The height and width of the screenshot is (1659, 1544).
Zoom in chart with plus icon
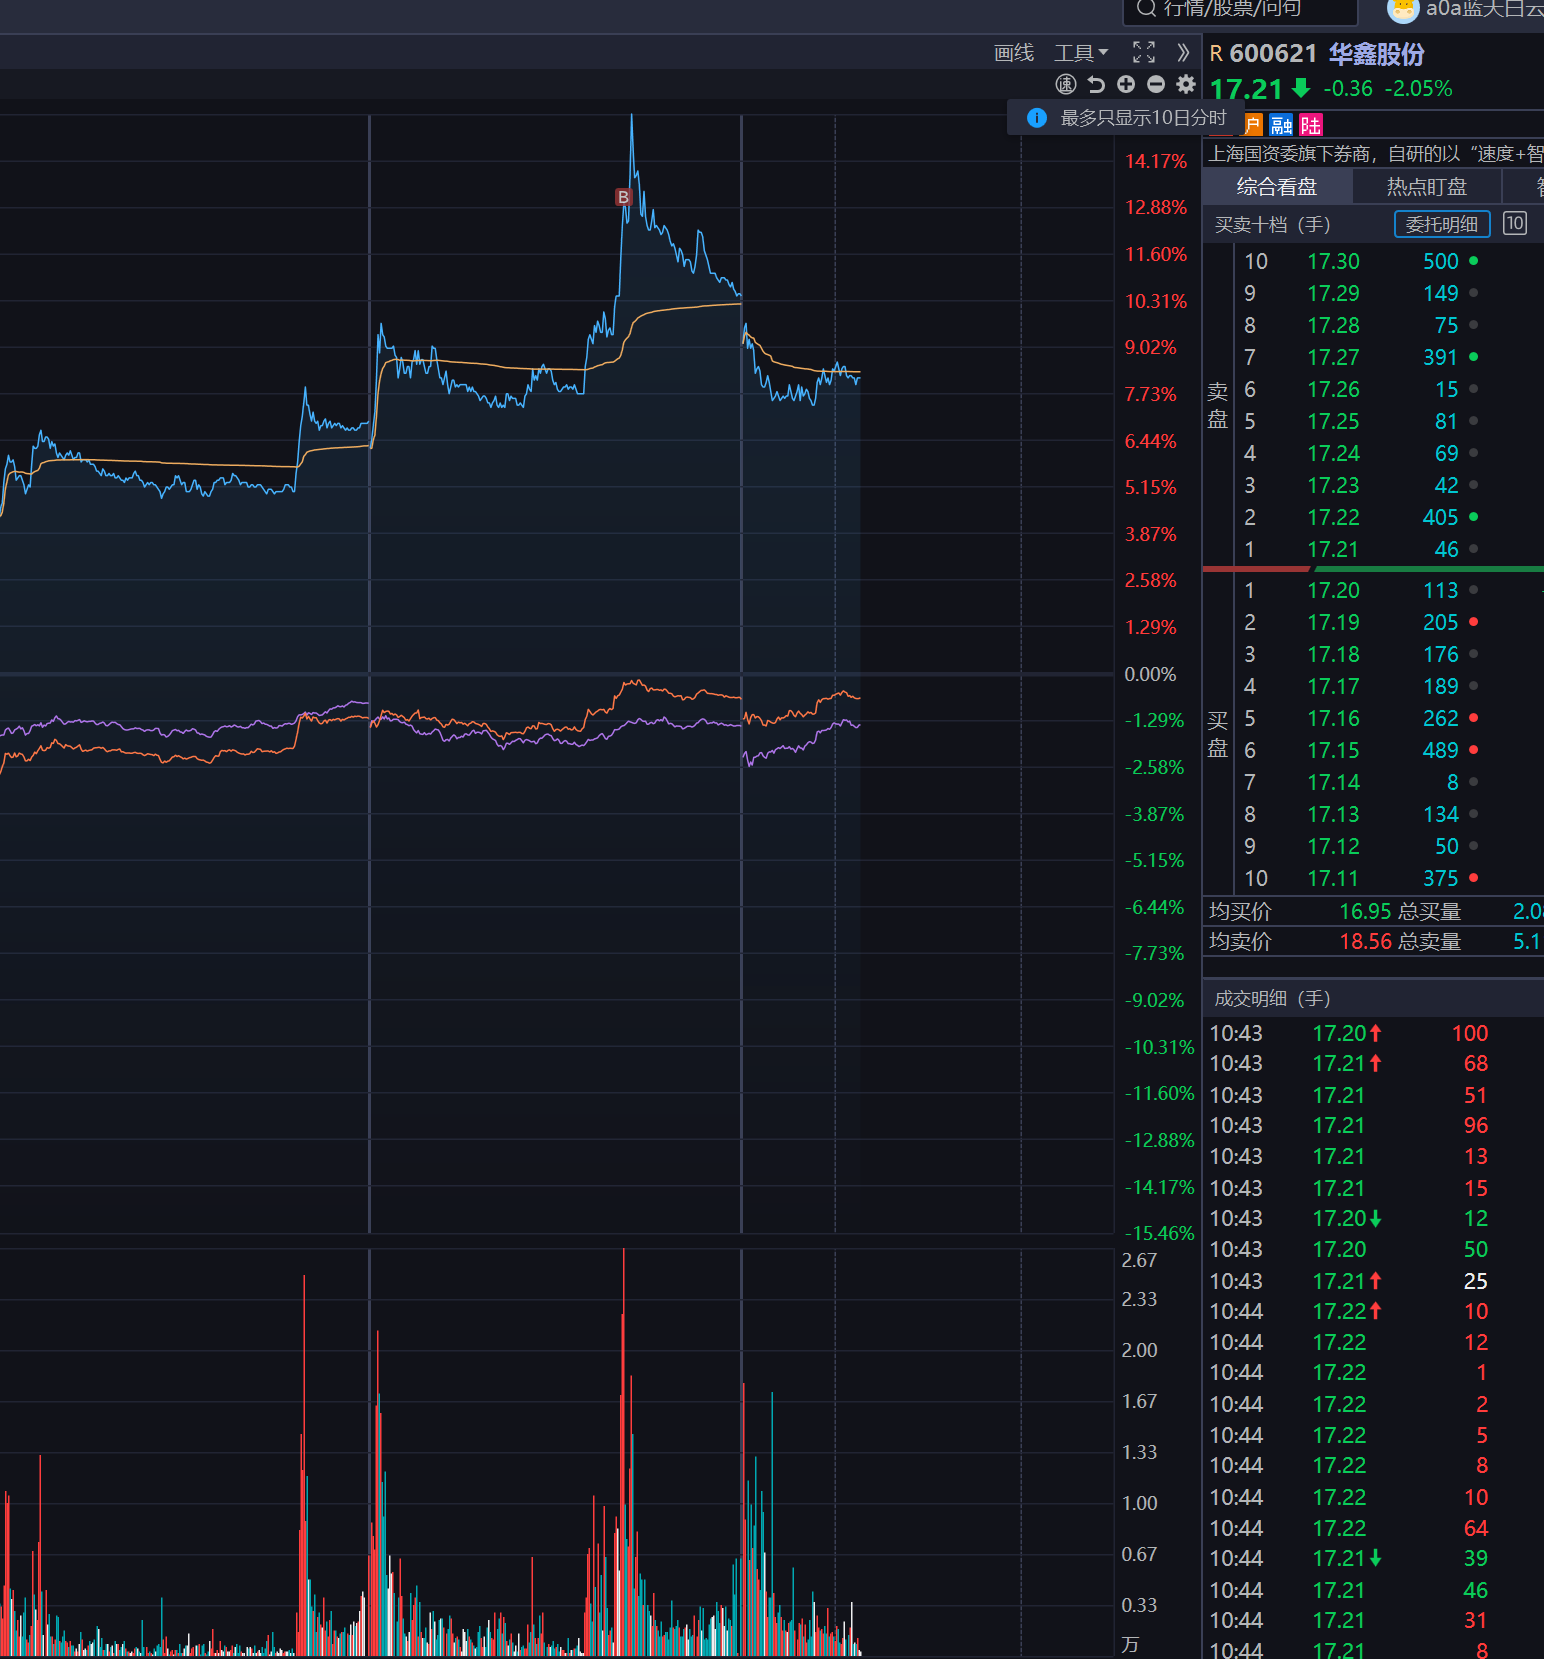1126,85
